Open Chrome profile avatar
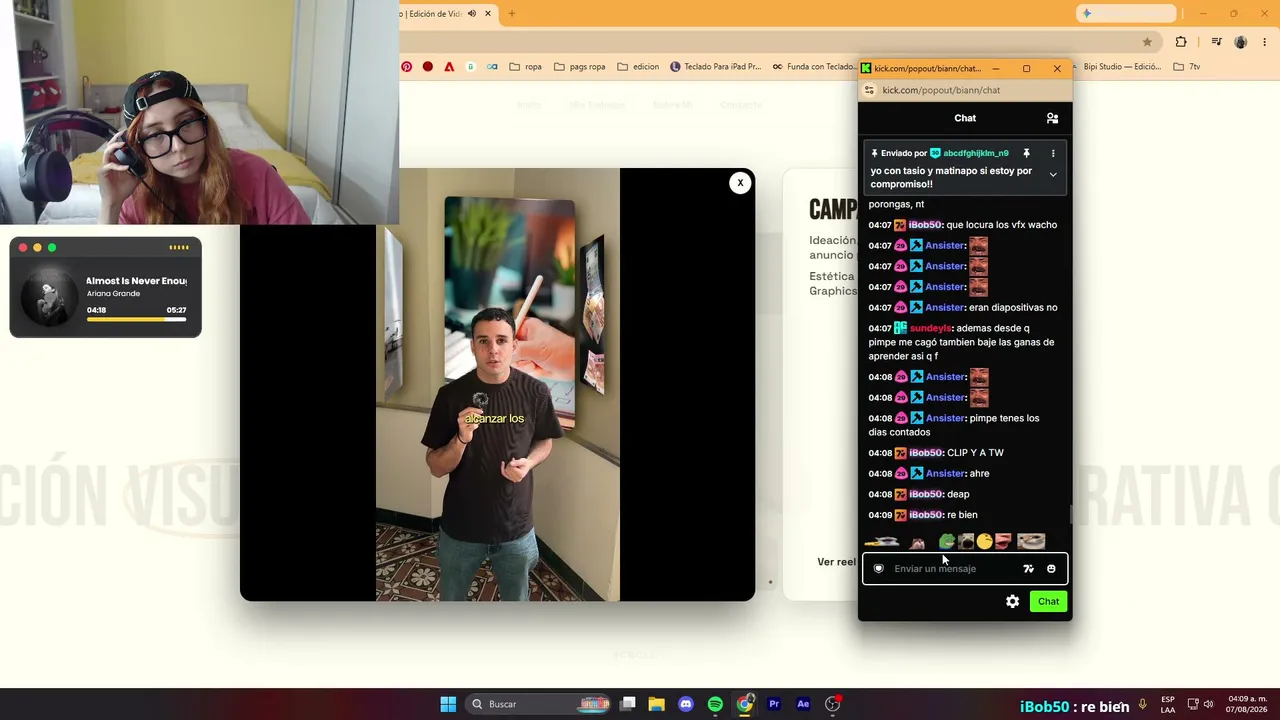The width and height of the screenshot is (1280, 720). coord(1241,42)
